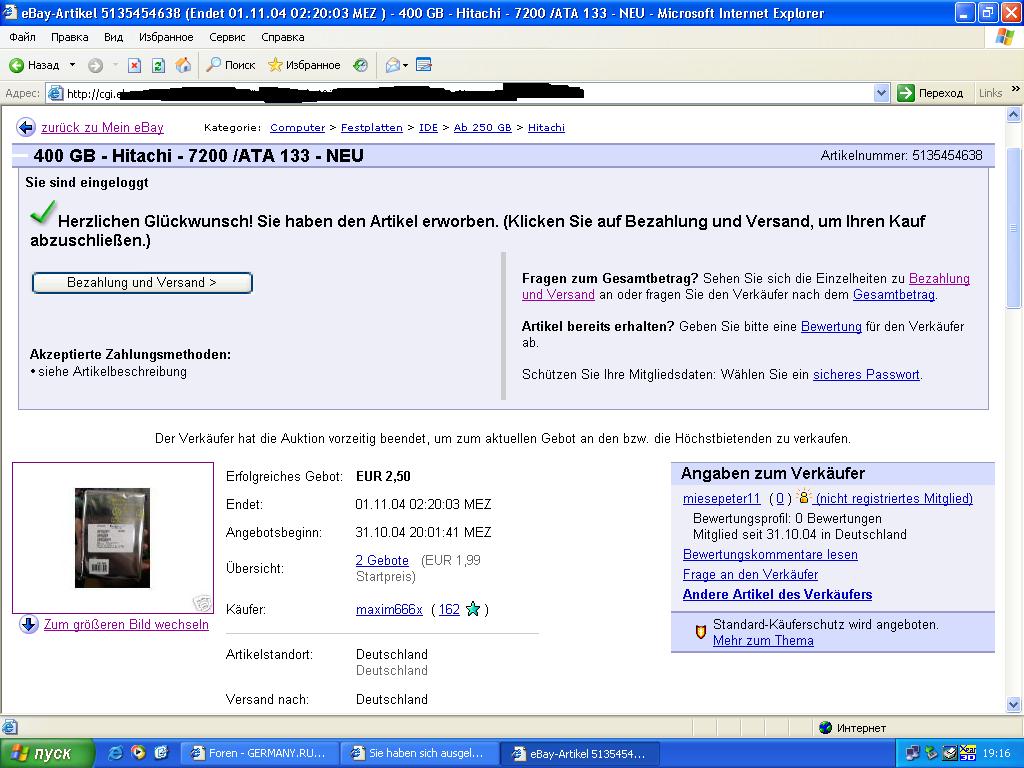Open the '2 Gebote' bid history link

tap(382, 560)
